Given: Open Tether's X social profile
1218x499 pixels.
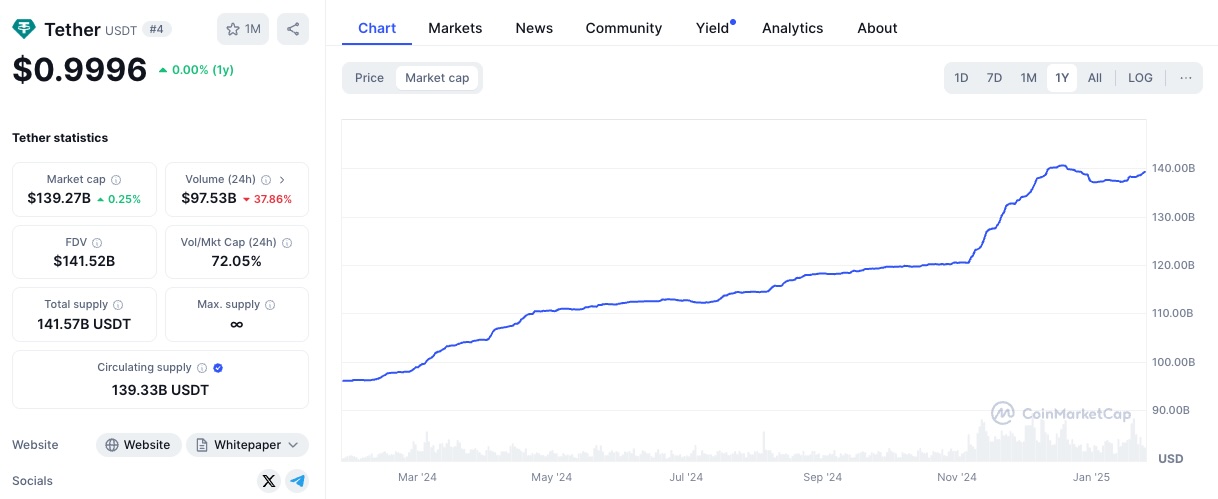Looking at the screenshot, I should 268,481.
